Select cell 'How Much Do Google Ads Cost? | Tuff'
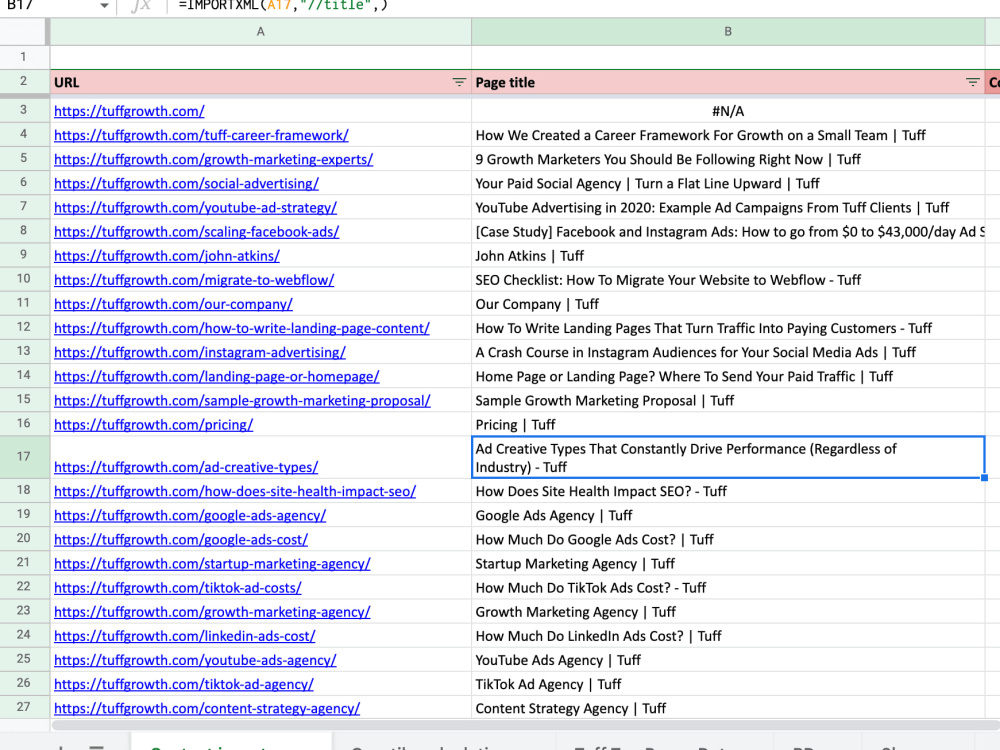1000x750 pixels. coord(728,540)
